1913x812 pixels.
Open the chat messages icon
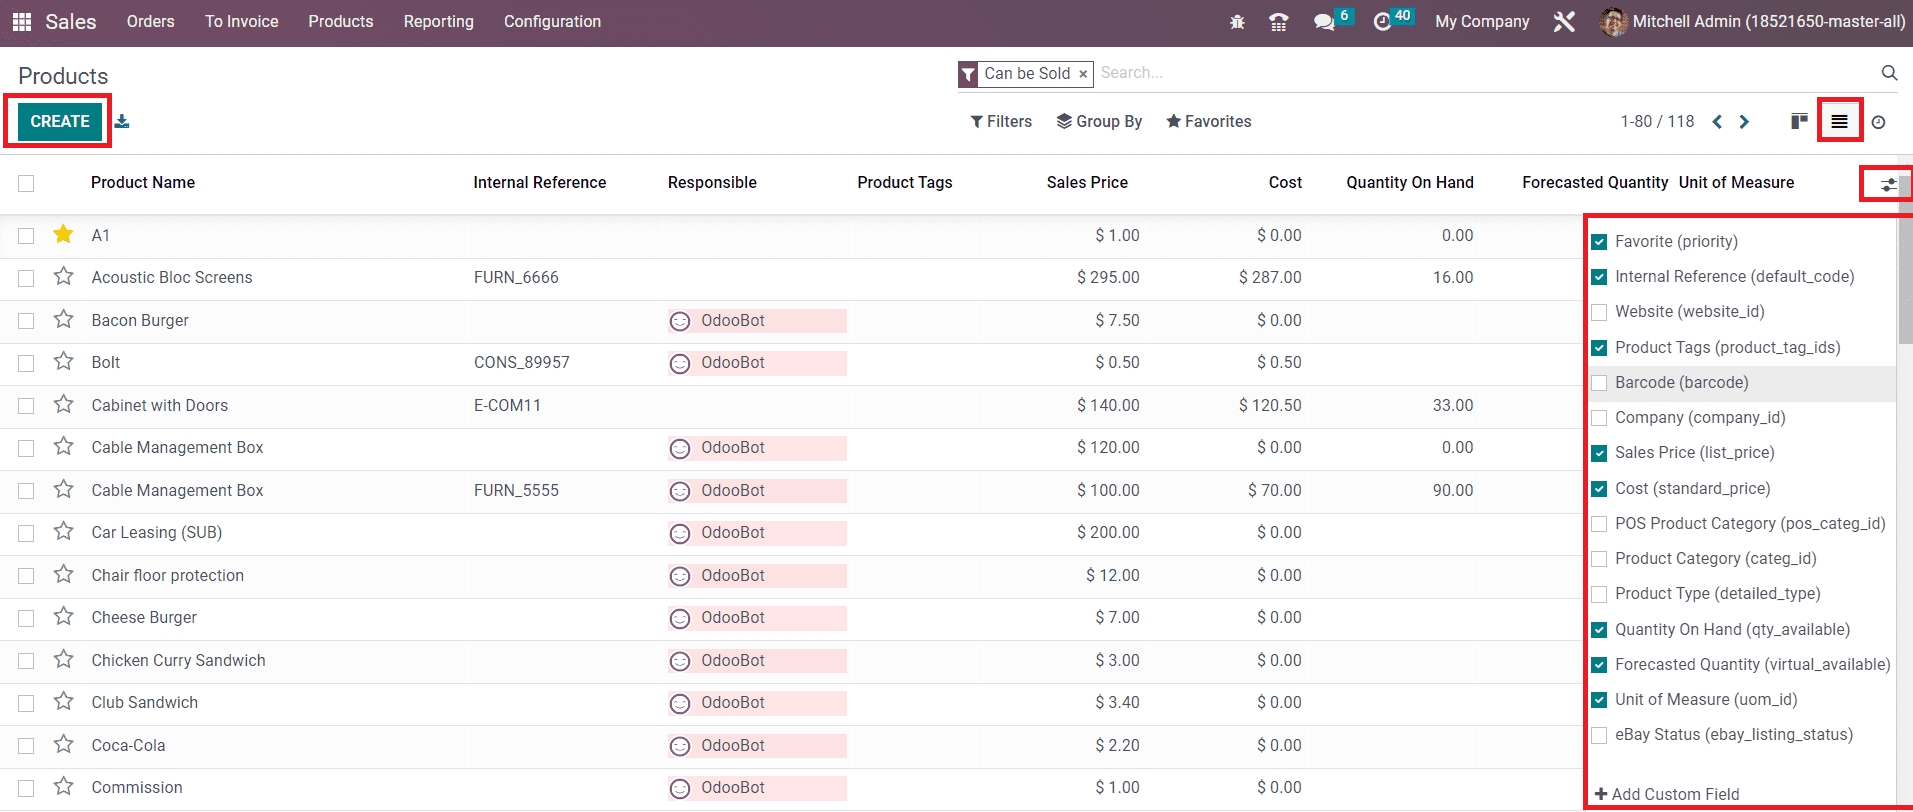click(1324, 22)
